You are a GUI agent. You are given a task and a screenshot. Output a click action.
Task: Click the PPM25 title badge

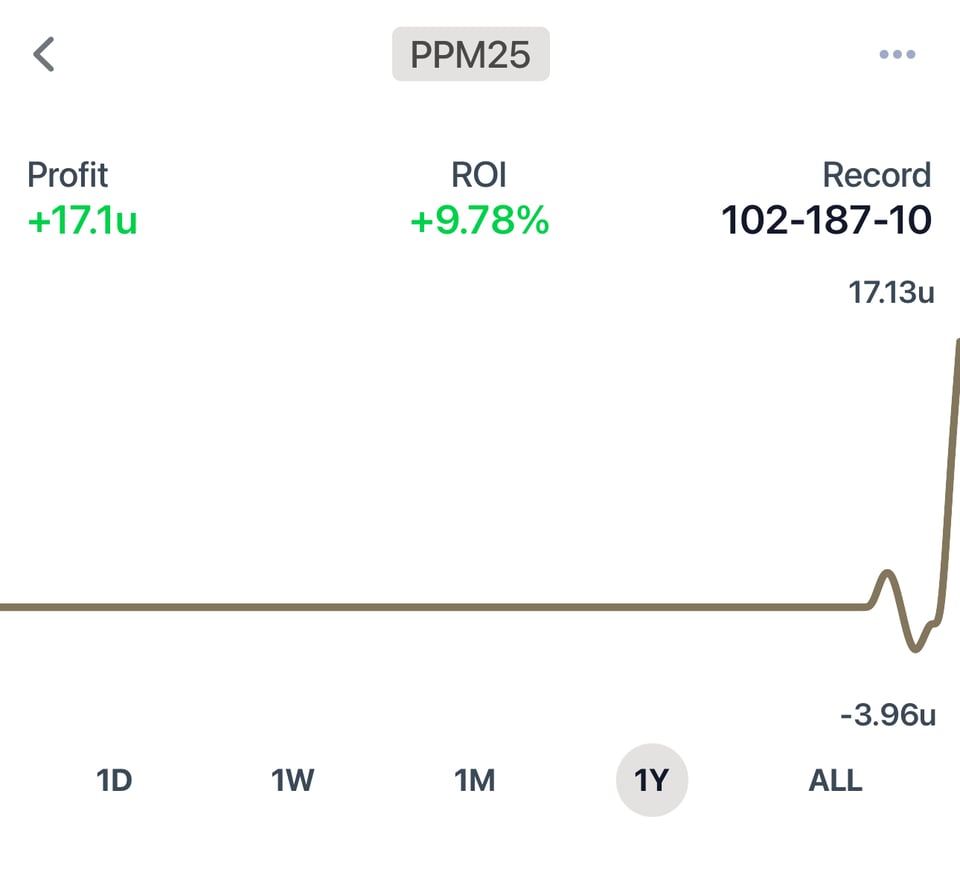coord(471,55)
